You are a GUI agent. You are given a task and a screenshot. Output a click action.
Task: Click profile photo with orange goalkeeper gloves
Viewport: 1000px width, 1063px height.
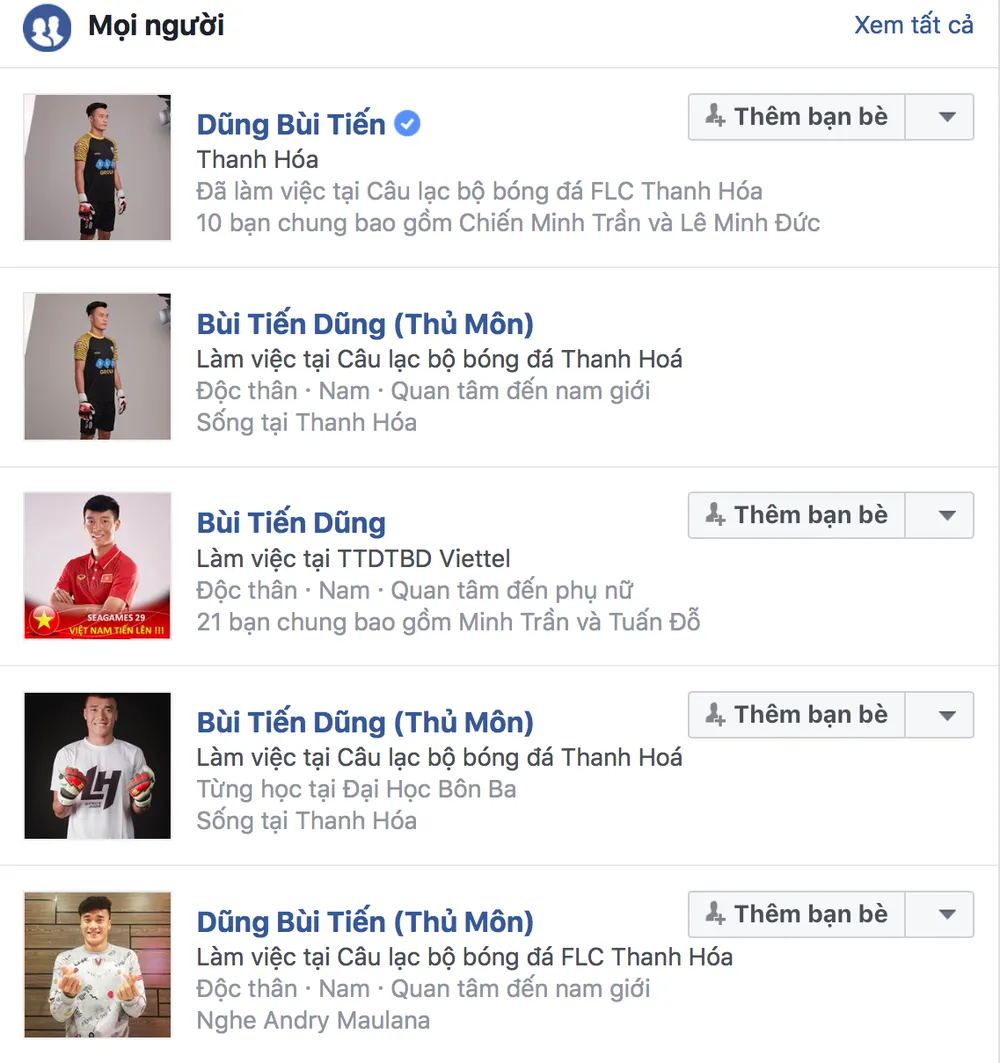pos(98,765)
